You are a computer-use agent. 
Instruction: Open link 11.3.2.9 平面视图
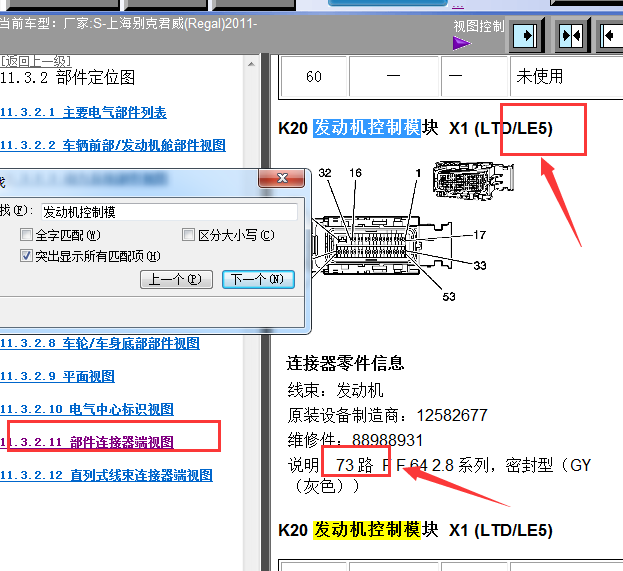pos(57,376)
